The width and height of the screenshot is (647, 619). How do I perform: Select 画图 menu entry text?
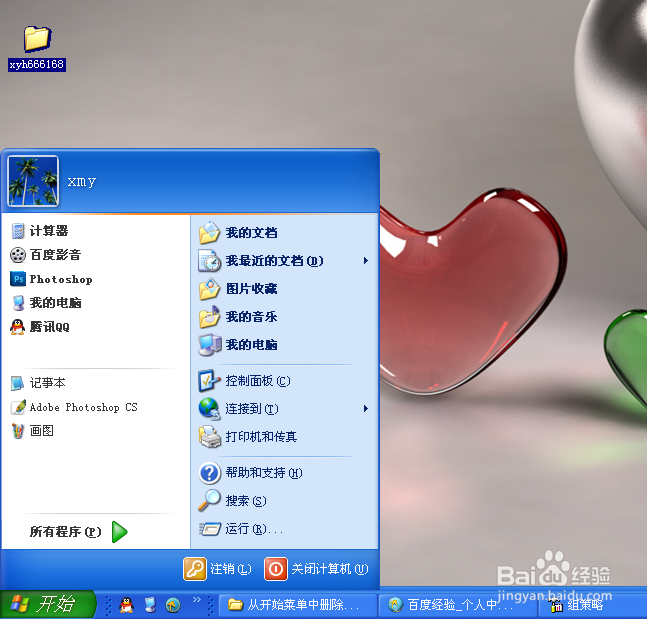pos(42,431)
